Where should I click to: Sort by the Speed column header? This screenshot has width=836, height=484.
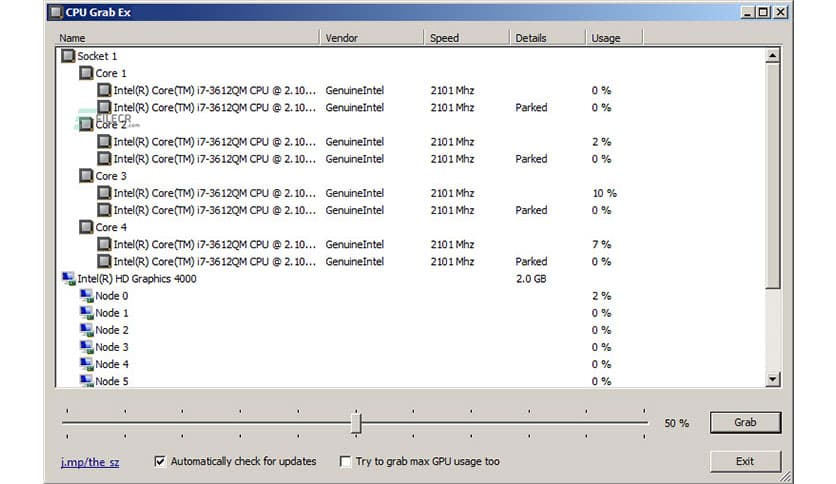point(467,38)
